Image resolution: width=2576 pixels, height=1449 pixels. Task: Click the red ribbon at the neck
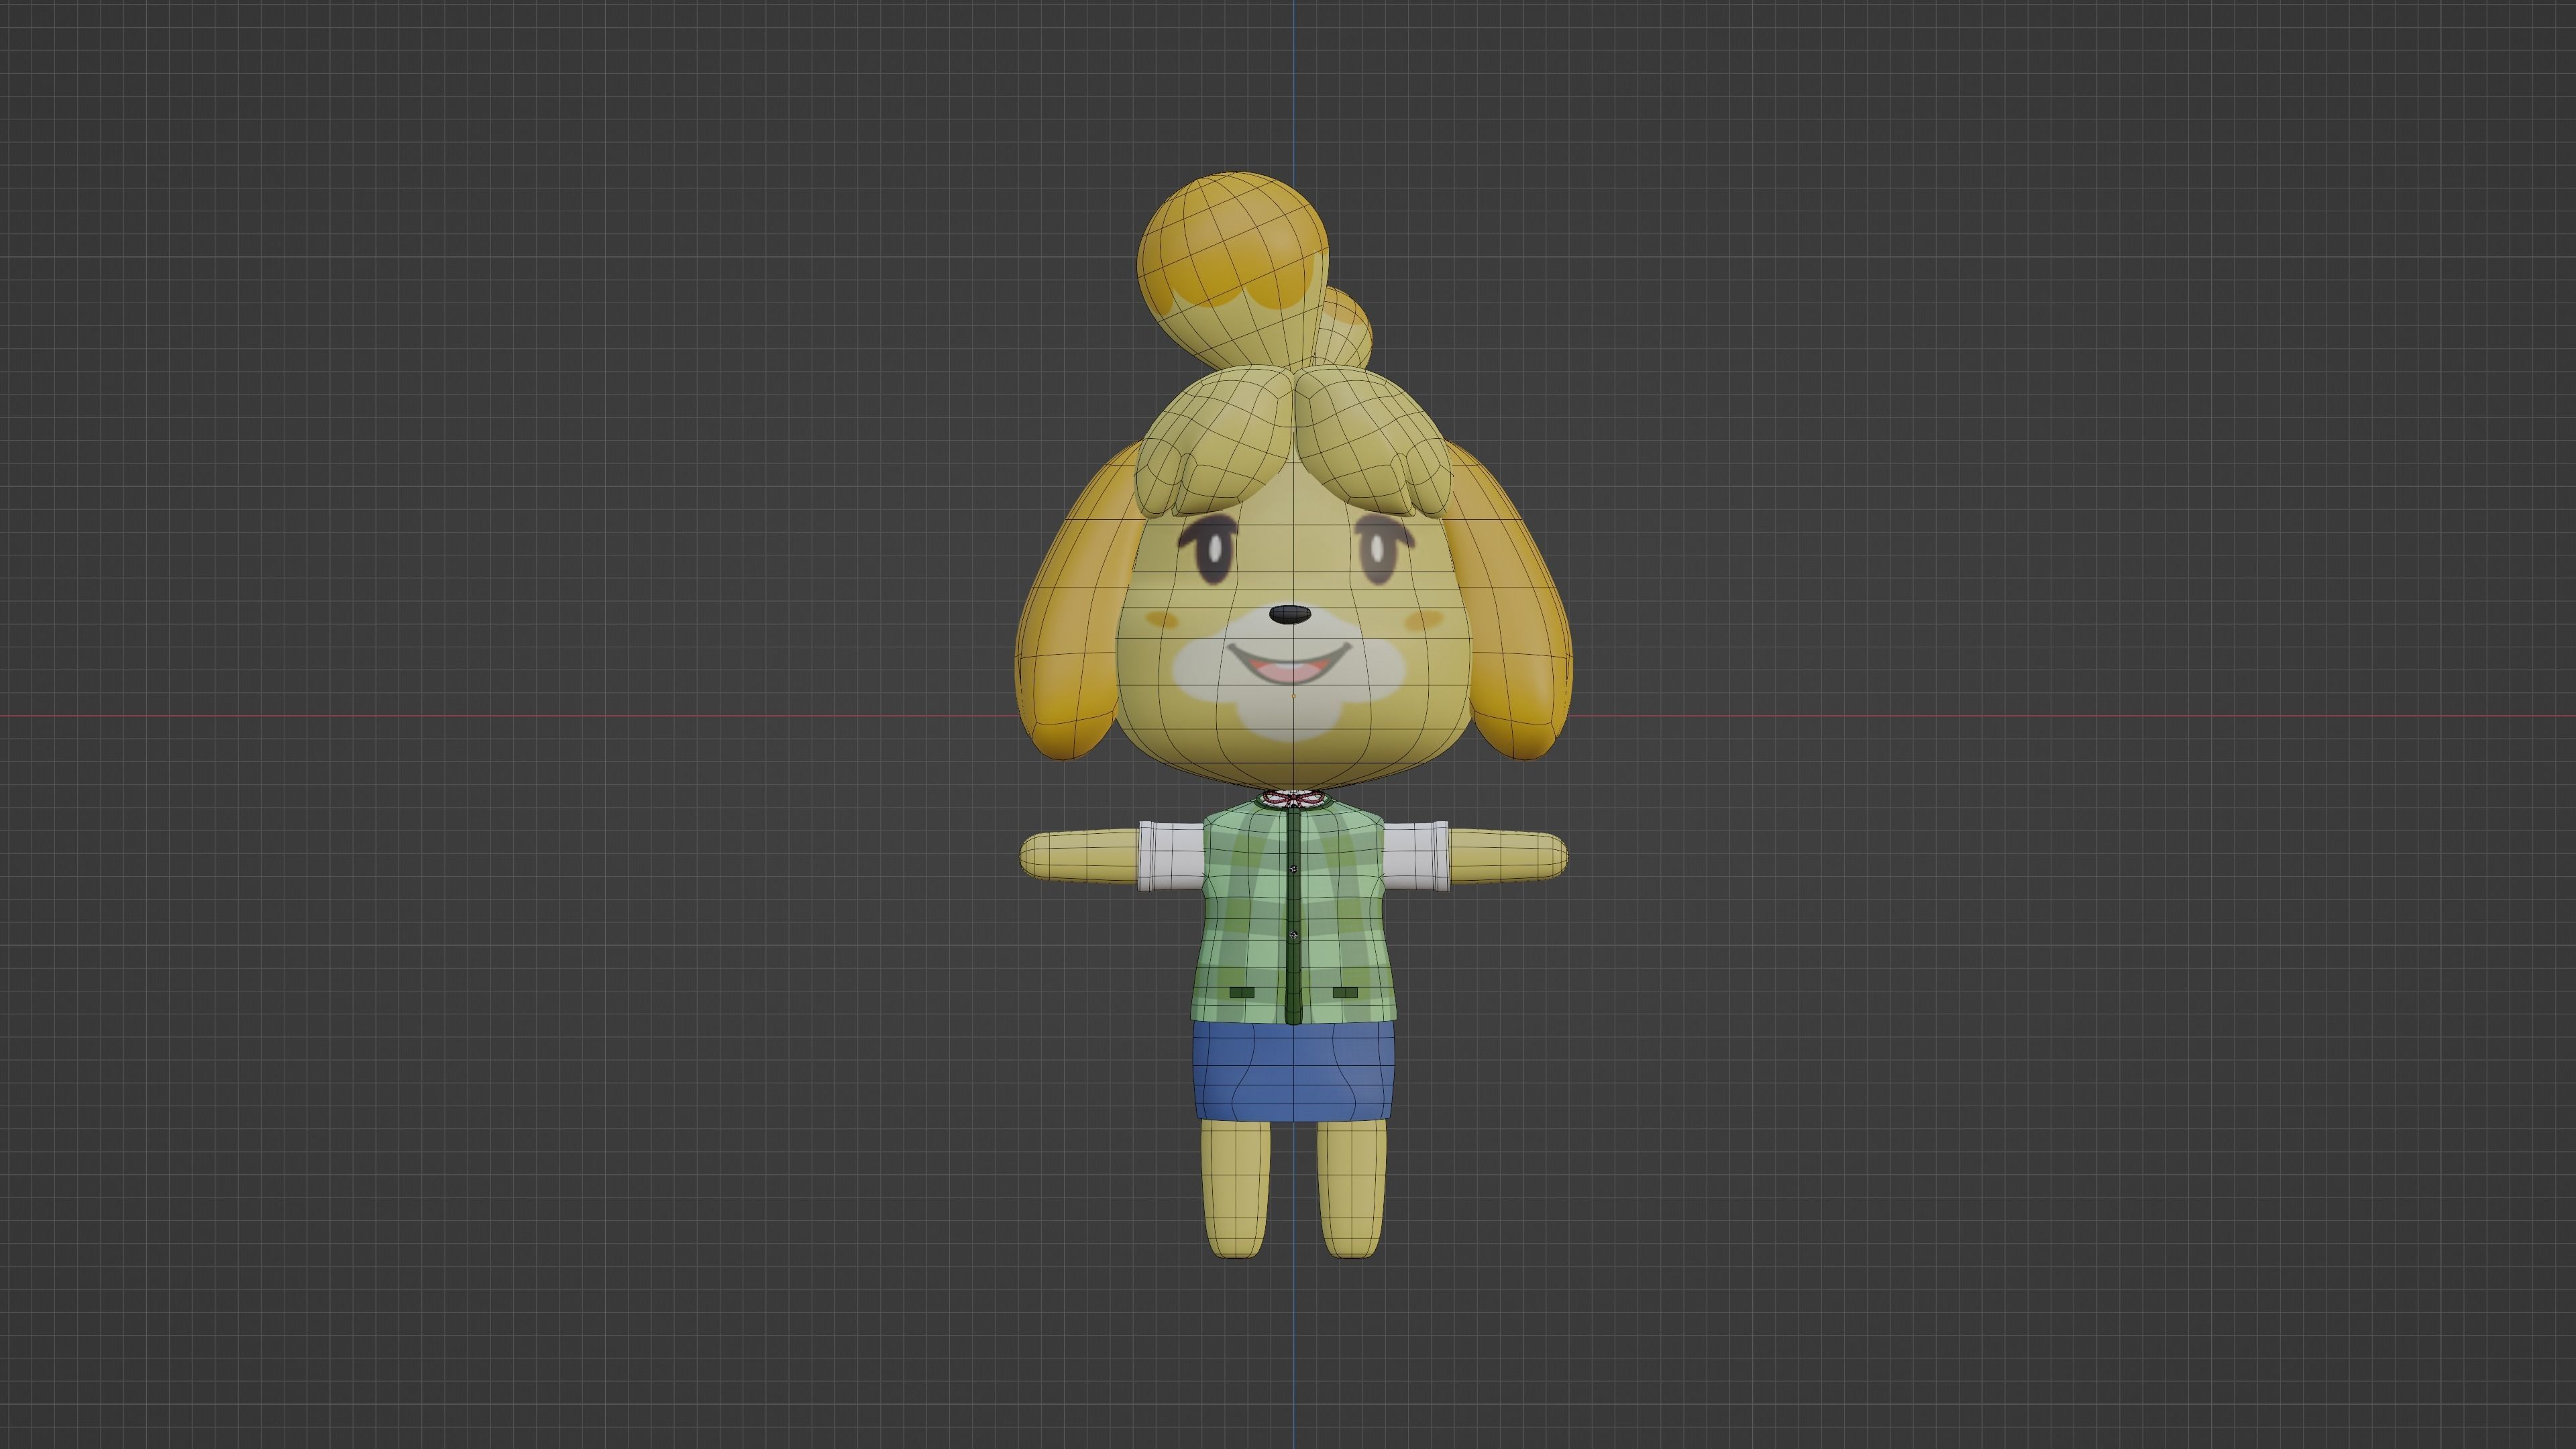[1292, 798]
